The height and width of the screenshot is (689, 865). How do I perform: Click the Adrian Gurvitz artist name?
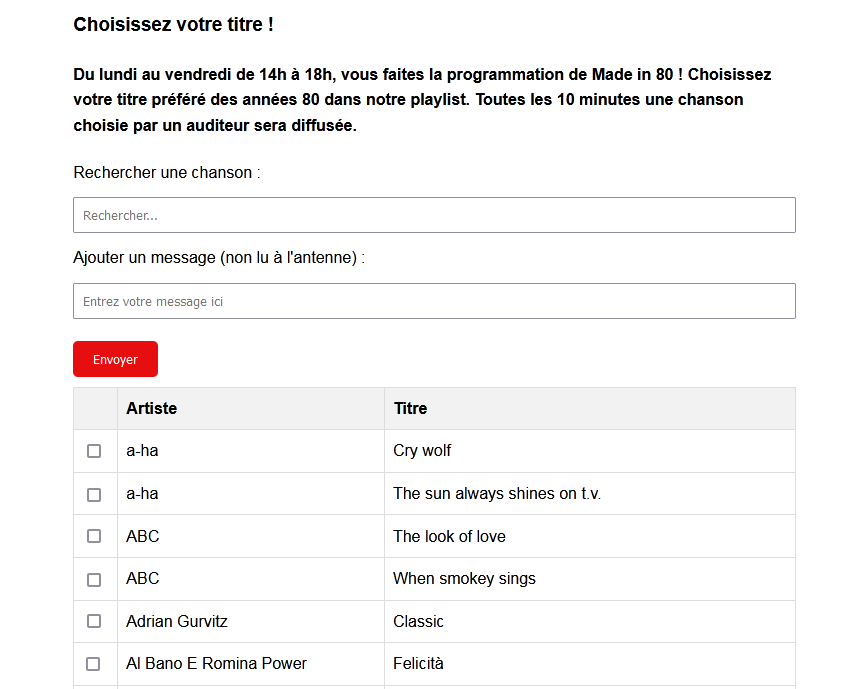177,621
